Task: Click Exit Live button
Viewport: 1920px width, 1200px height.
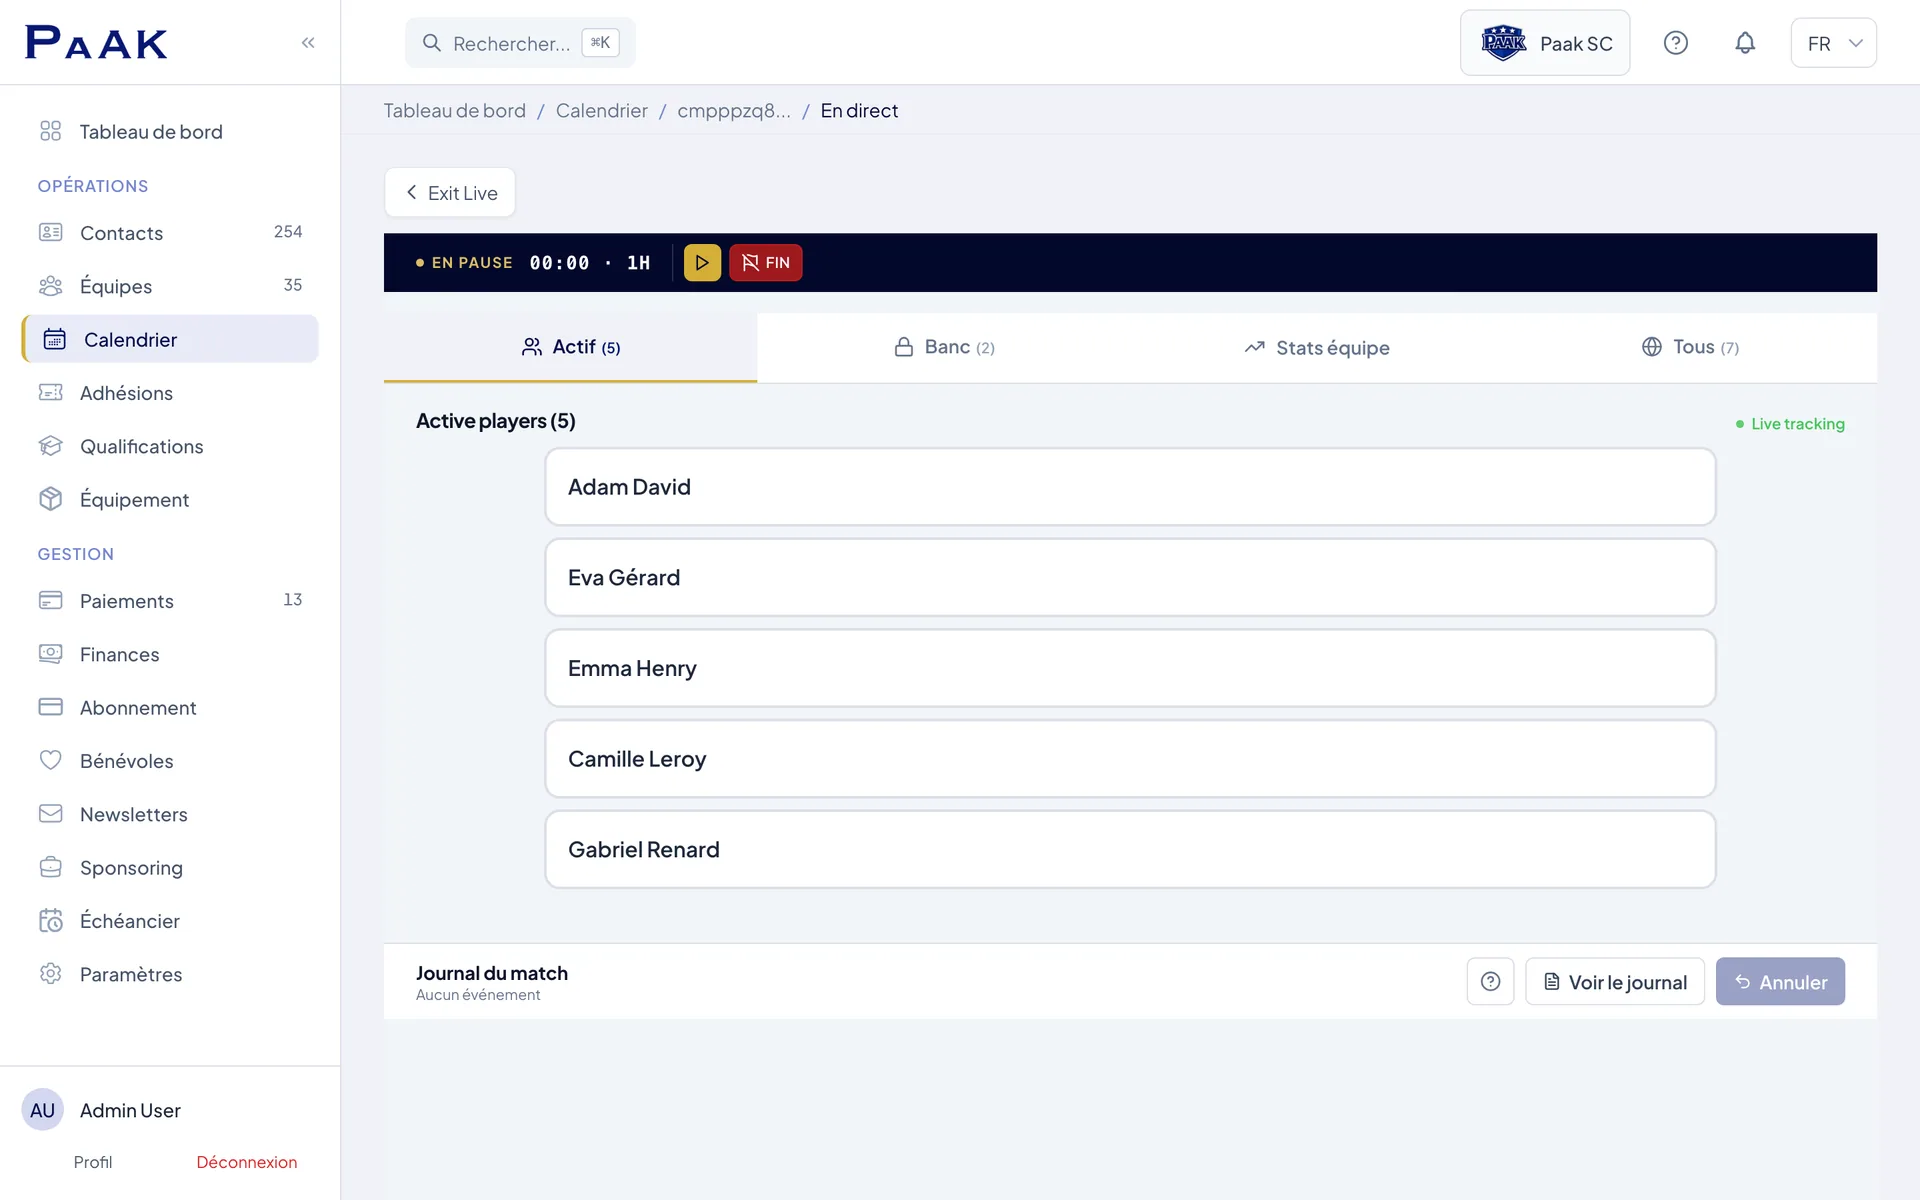Action: click(450, 193)
